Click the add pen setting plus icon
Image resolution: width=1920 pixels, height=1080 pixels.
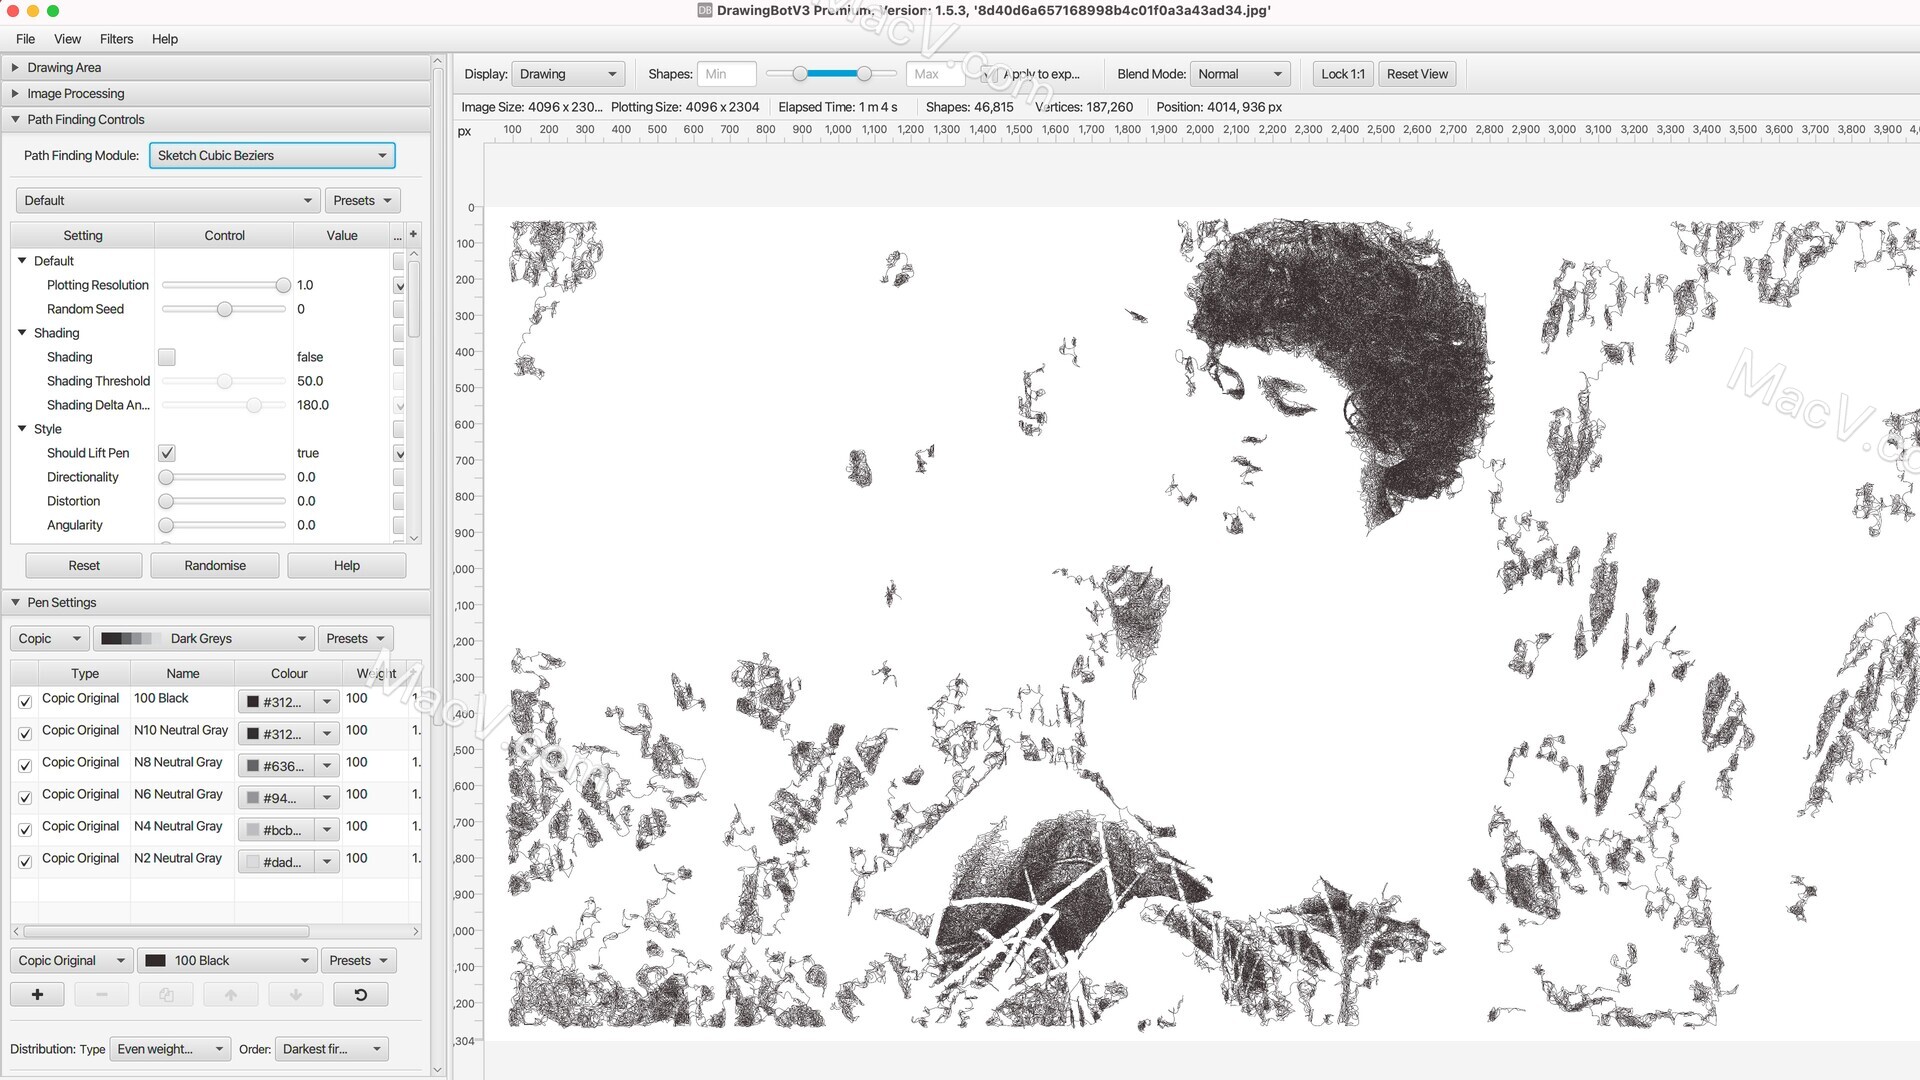[x=36, y=994]
